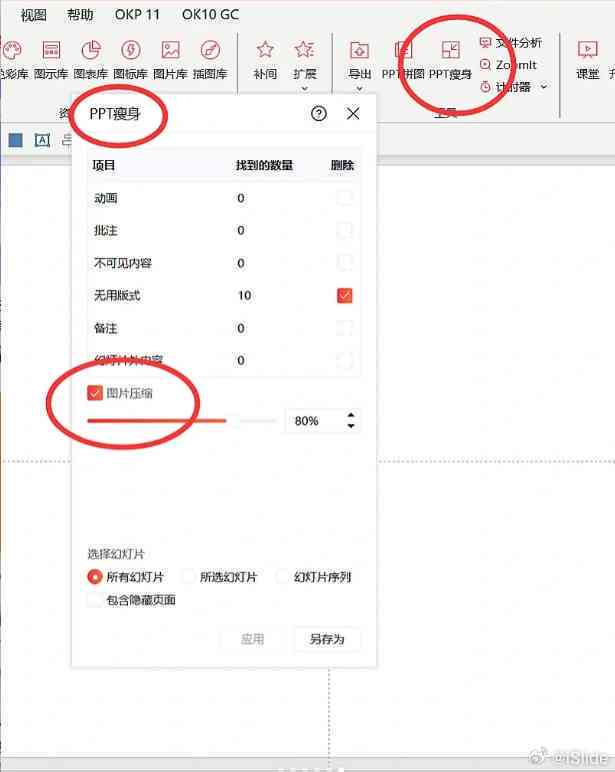Select the 不可见内容 row label
The height and width of the screenshot is (772, 615).
tap(123, 263)
